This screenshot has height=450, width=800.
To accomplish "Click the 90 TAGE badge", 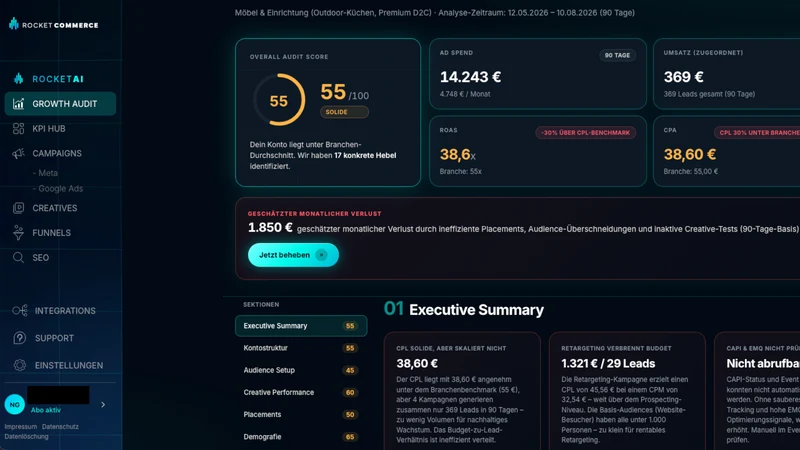I will pyautogui.click(x=617, y=55).
